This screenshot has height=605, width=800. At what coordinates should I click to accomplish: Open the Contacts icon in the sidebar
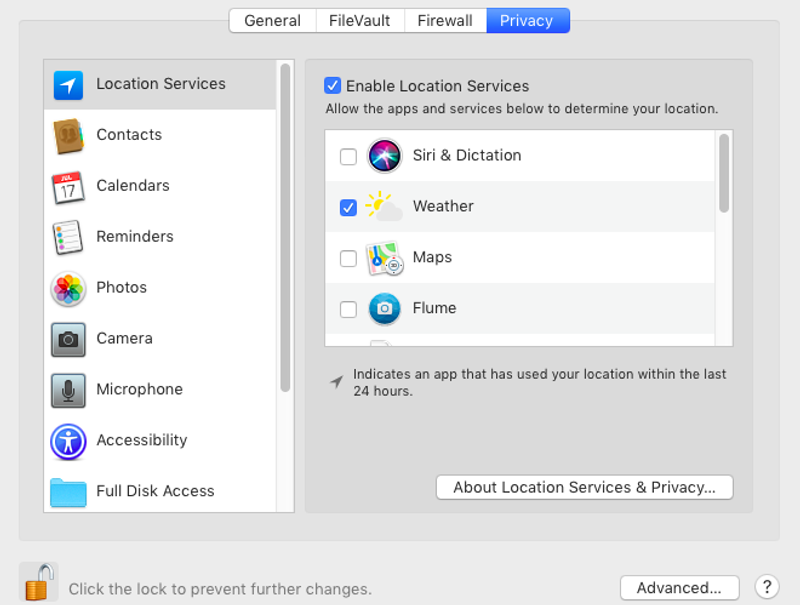point(67,135)
